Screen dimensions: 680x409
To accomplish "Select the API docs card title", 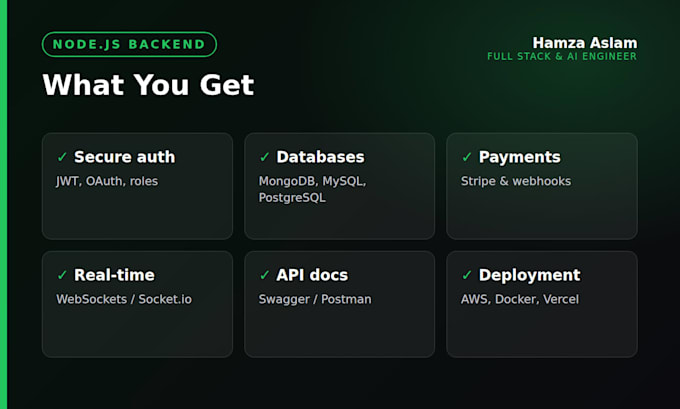I will coord(312,275).
